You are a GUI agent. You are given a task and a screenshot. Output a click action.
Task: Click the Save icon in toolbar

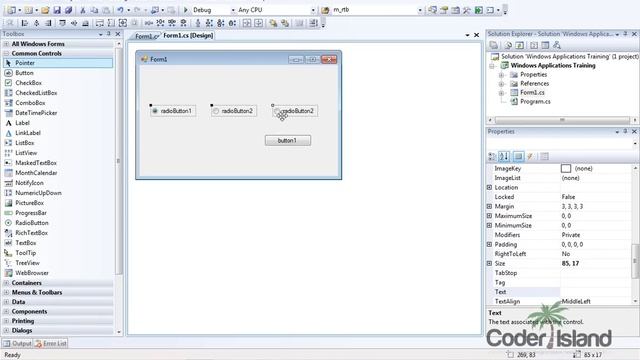pos(57,10)
